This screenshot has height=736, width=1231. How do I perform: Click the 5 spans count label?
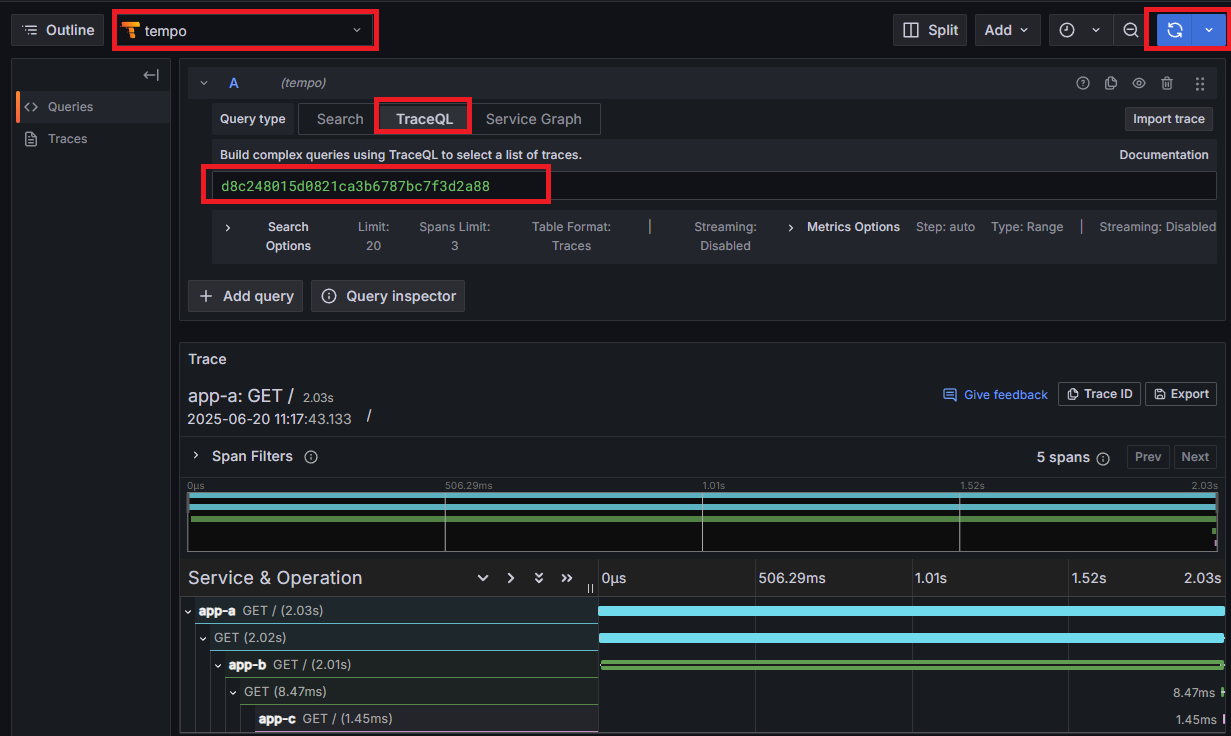[x=1063, y=457]
